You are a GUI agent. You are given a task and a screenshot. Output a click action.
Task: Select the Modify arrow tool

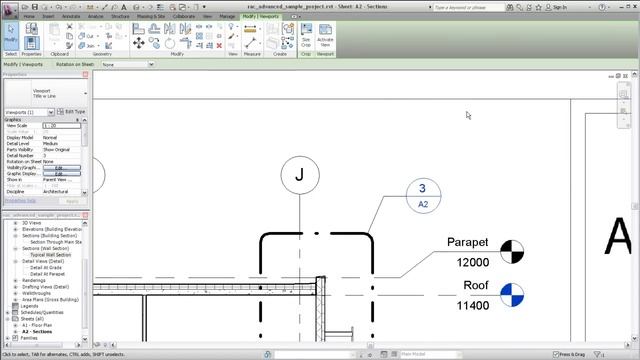[x=11, y=36]
